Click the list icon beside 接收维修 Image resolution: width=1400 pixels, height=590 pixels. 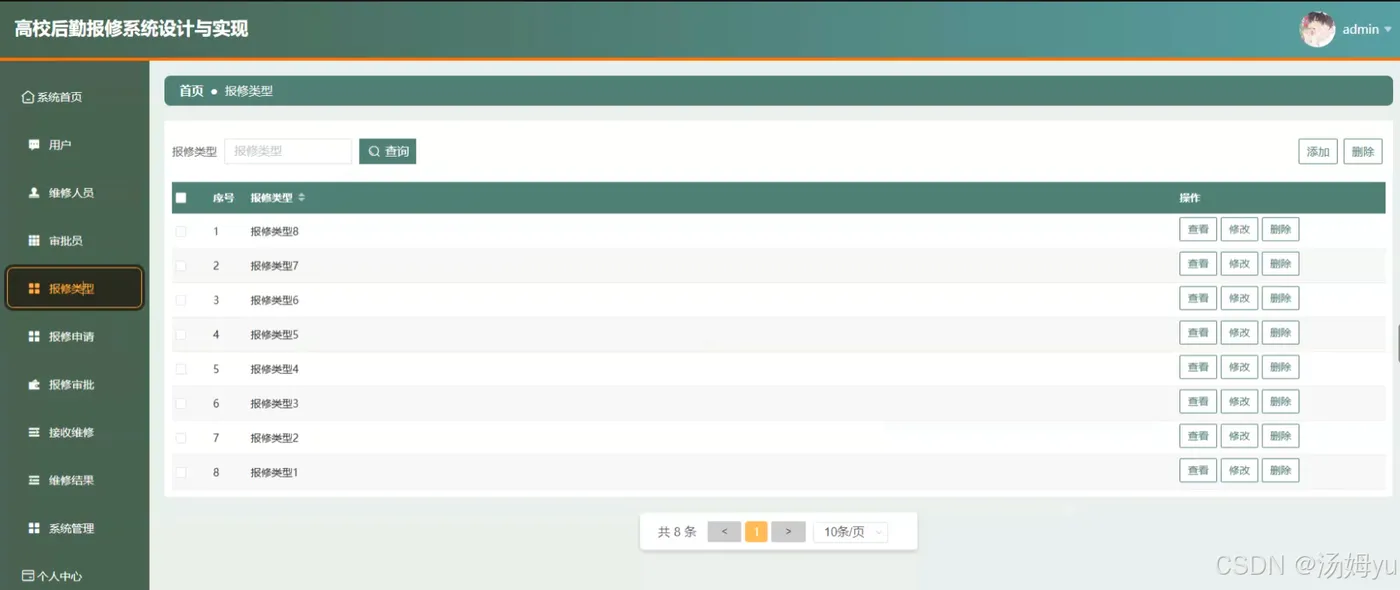click(x=34, y=432)
